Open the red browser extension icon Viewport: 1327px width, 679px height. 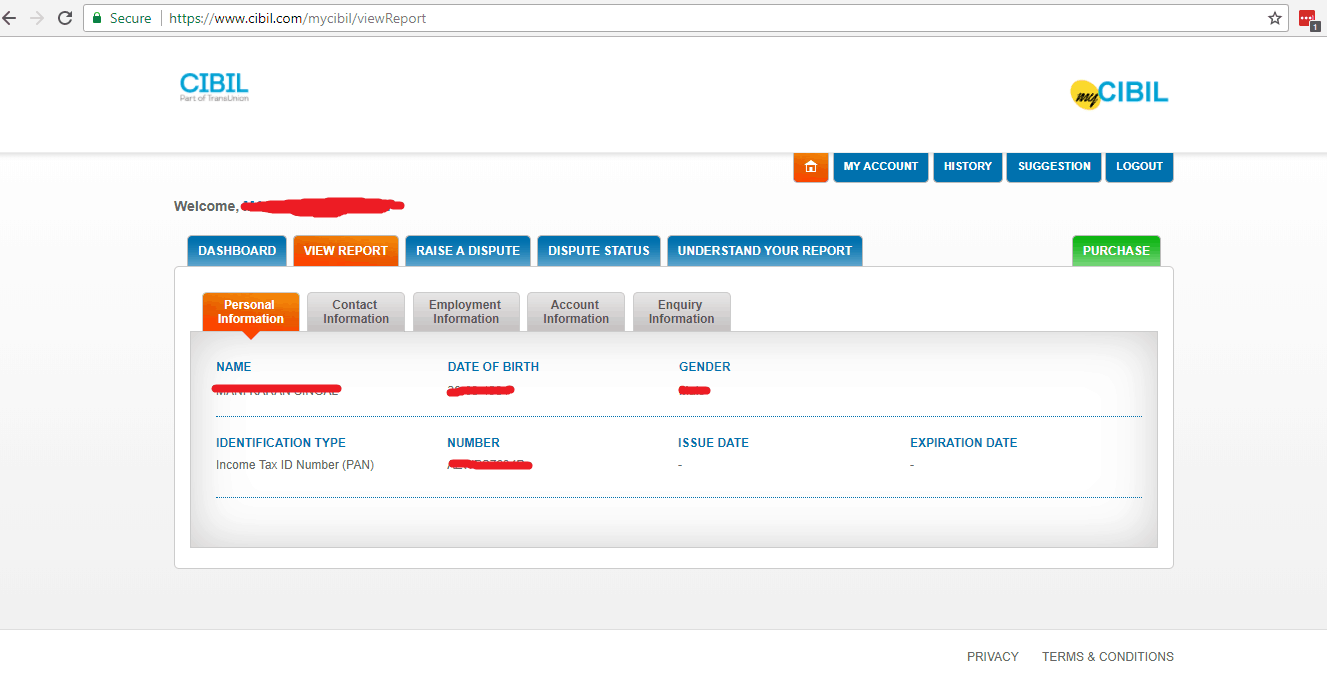click(1308, 19)
